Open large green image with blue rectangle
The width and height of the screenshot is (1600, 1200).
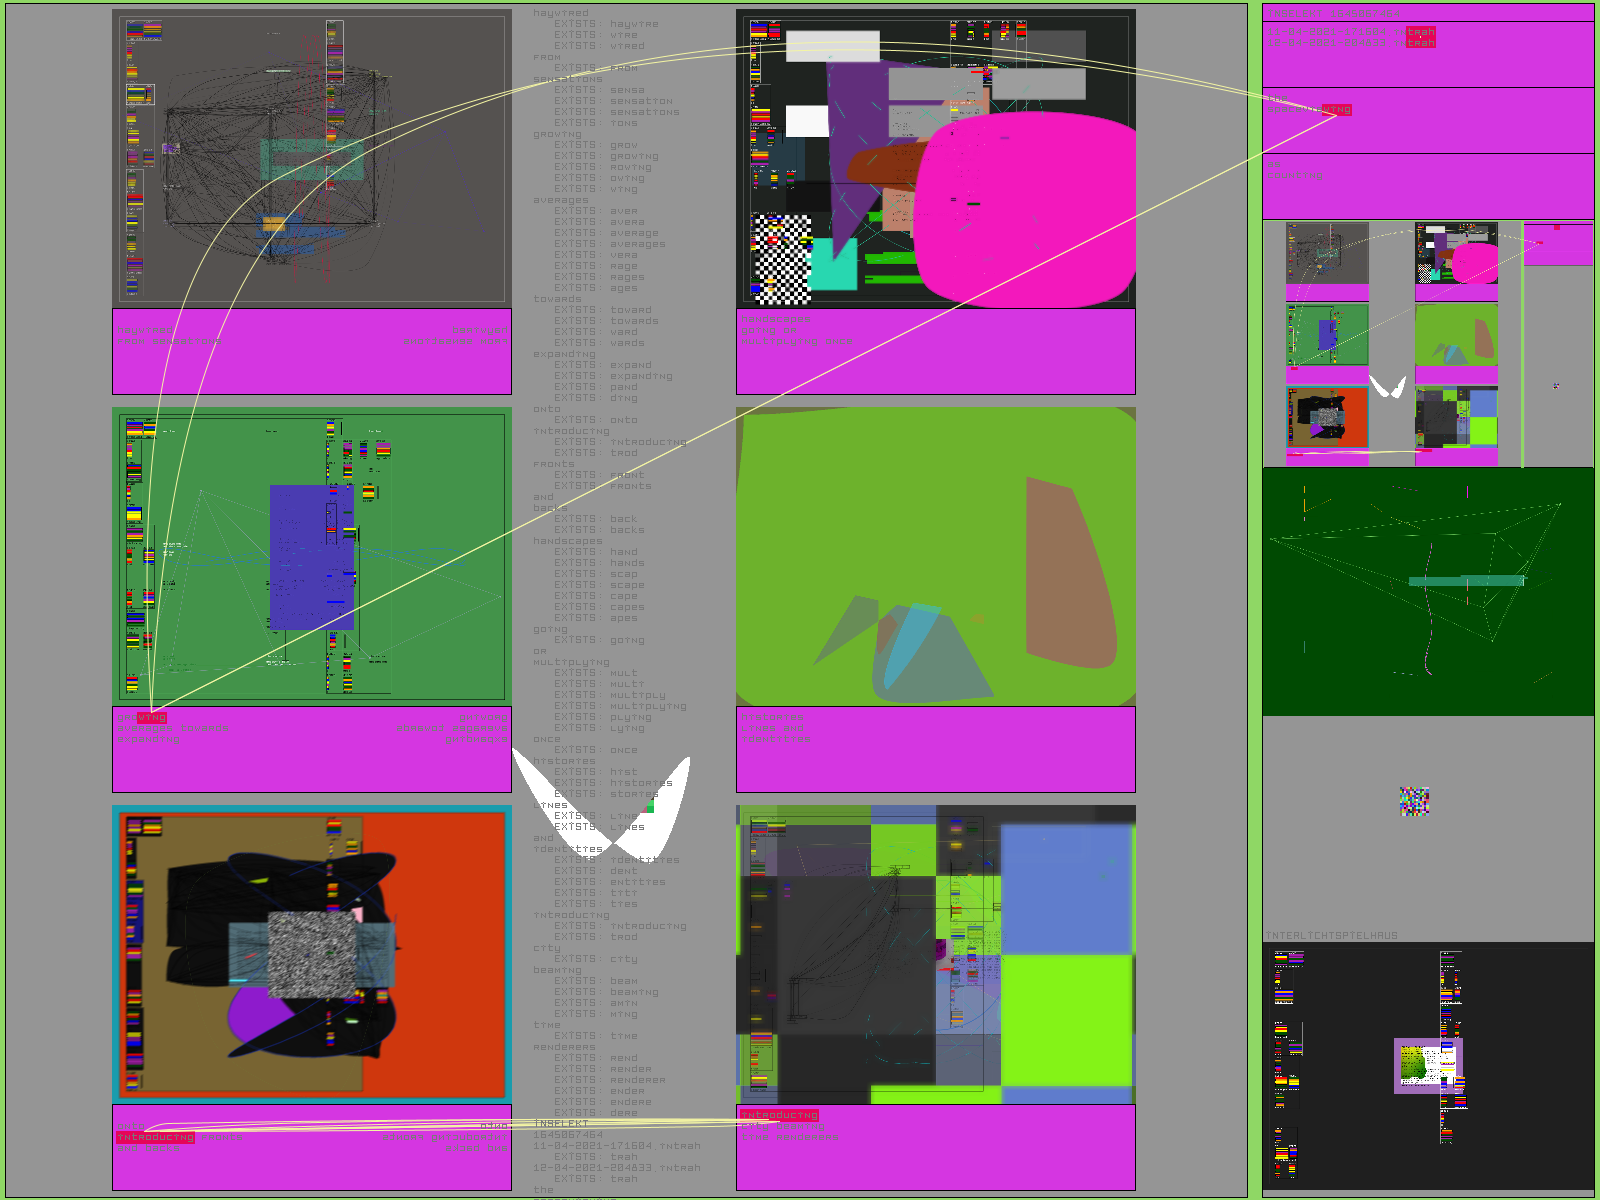click(312, 556)
